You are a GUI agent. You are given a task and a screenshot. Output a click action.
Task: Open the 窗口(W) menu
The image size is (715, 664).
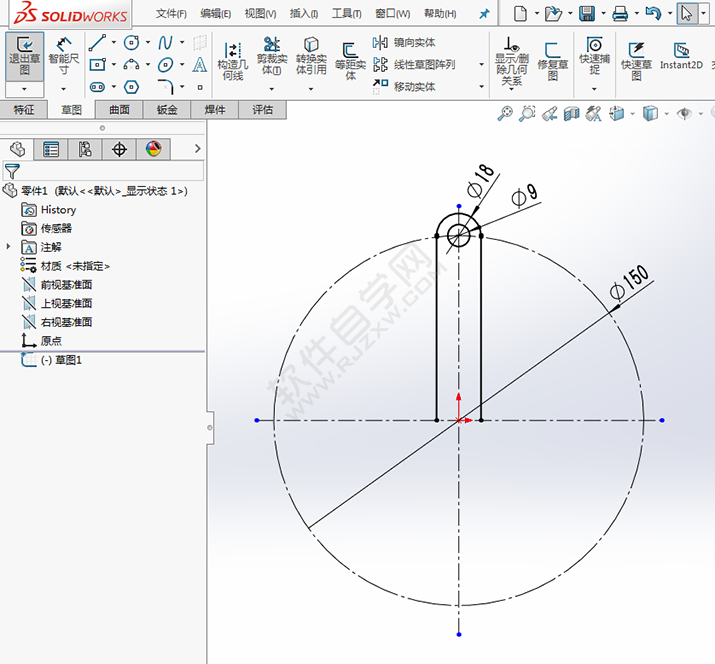[392, 14]
